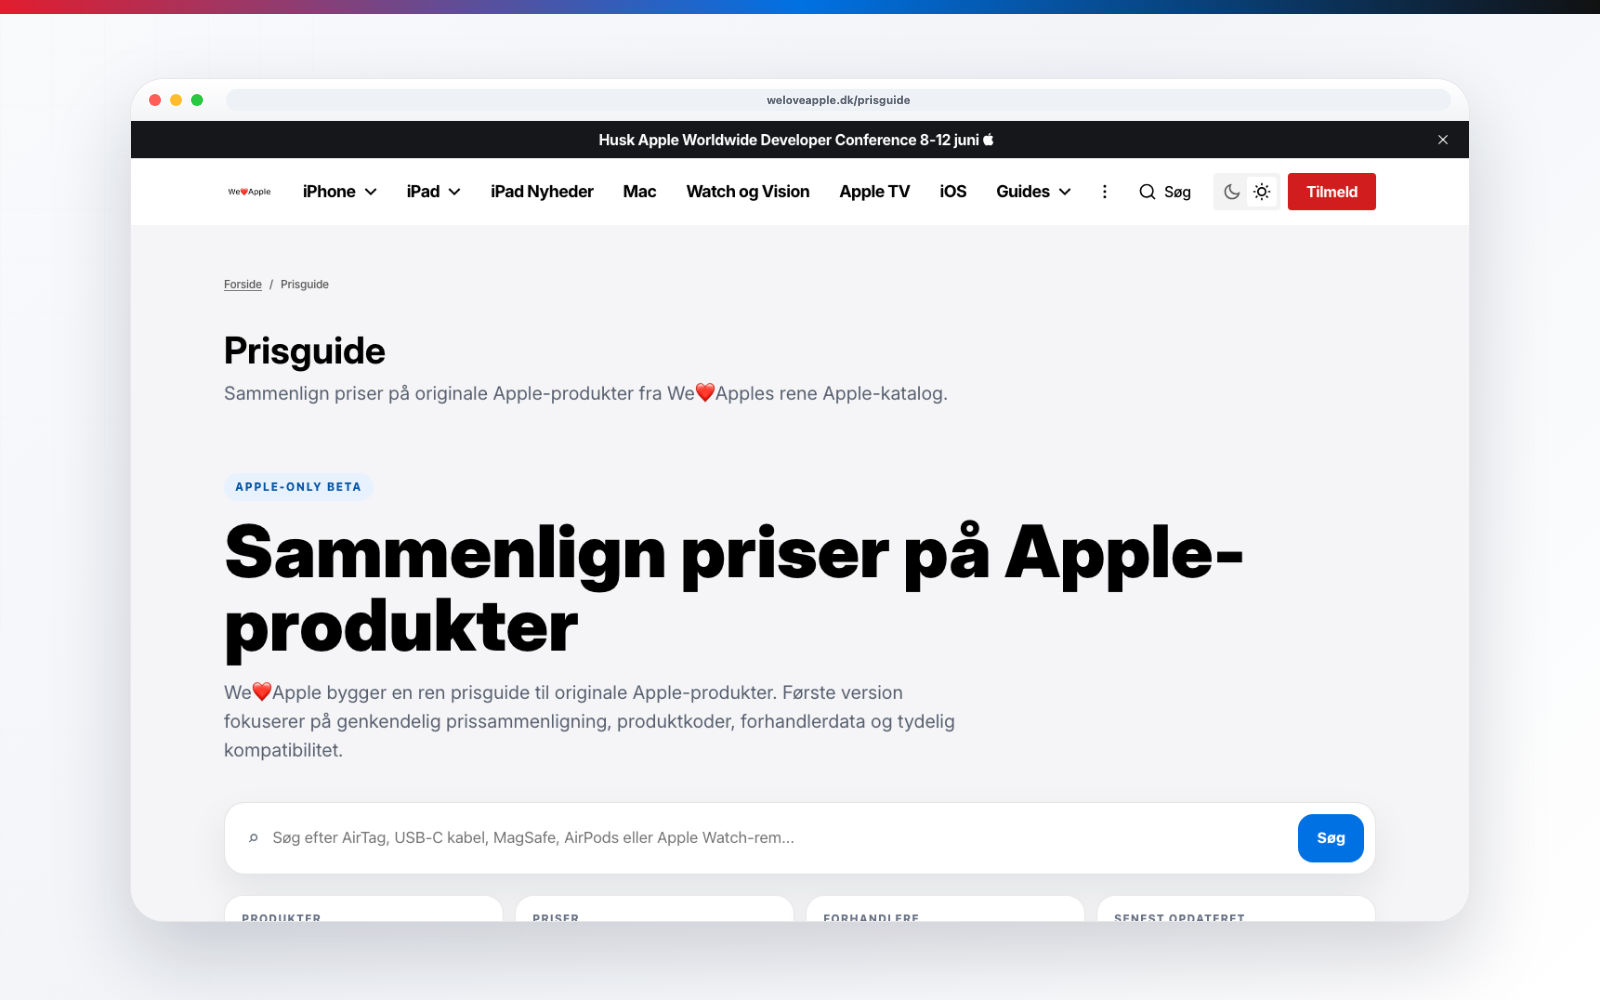Expand the iPad menu
1600x1000 pixels.
pos(433,192)
